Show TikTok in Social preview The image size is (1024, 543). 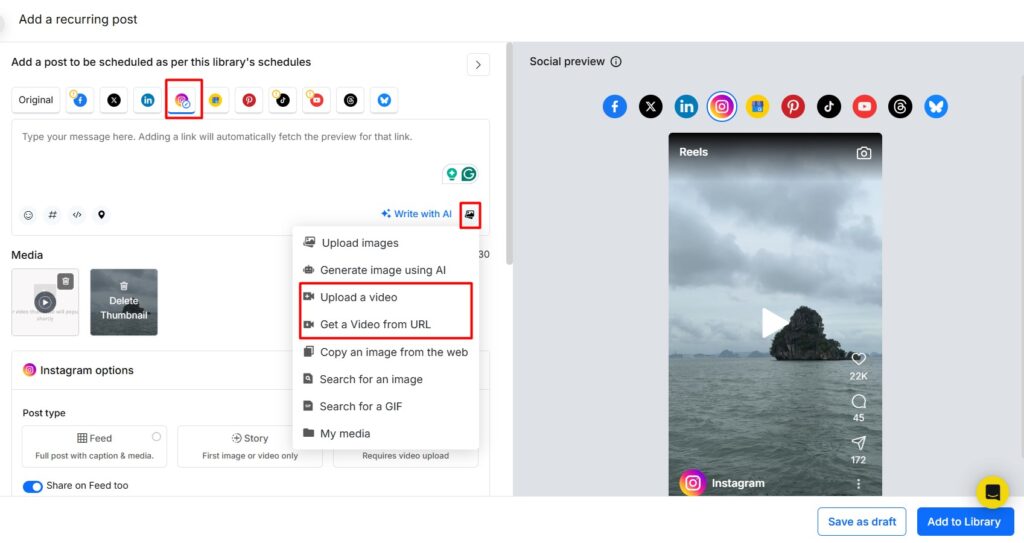(x=829, y=106)
